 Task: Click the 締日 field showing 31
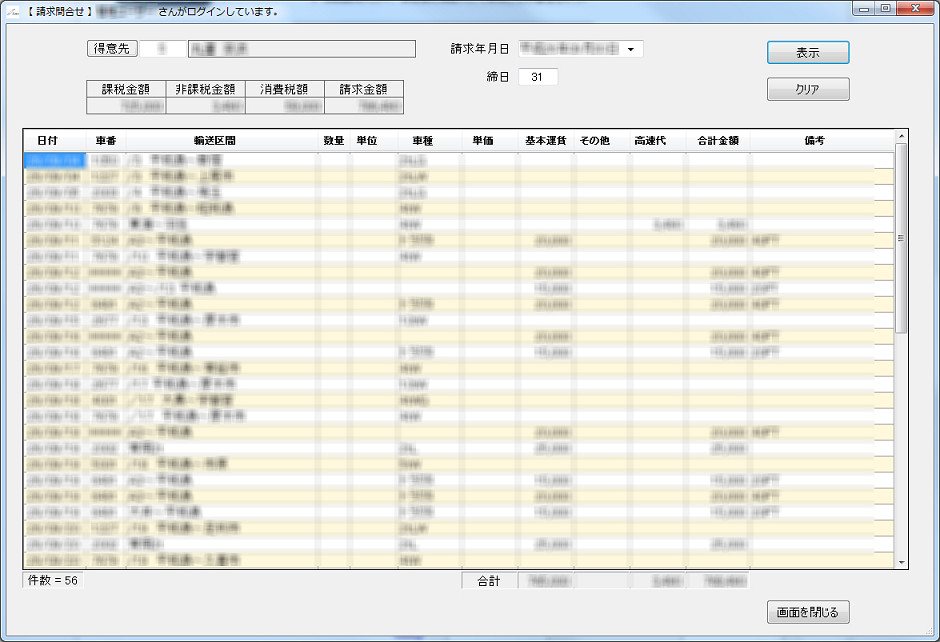538,77
